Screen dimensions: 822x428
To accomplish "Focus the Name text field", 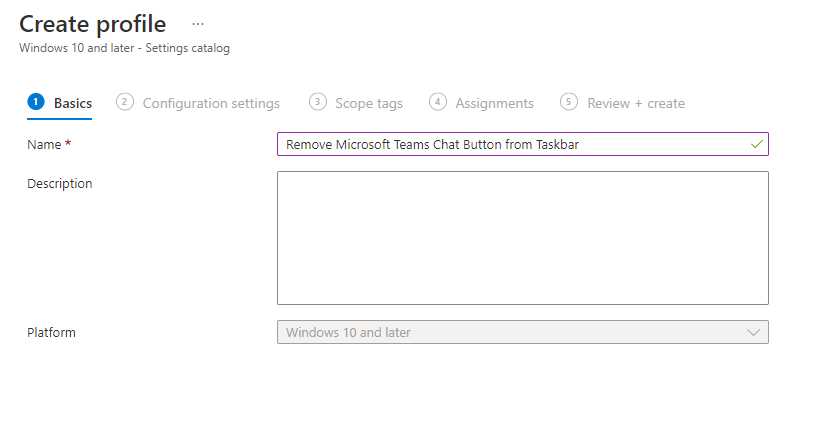I will coord(523,144).
